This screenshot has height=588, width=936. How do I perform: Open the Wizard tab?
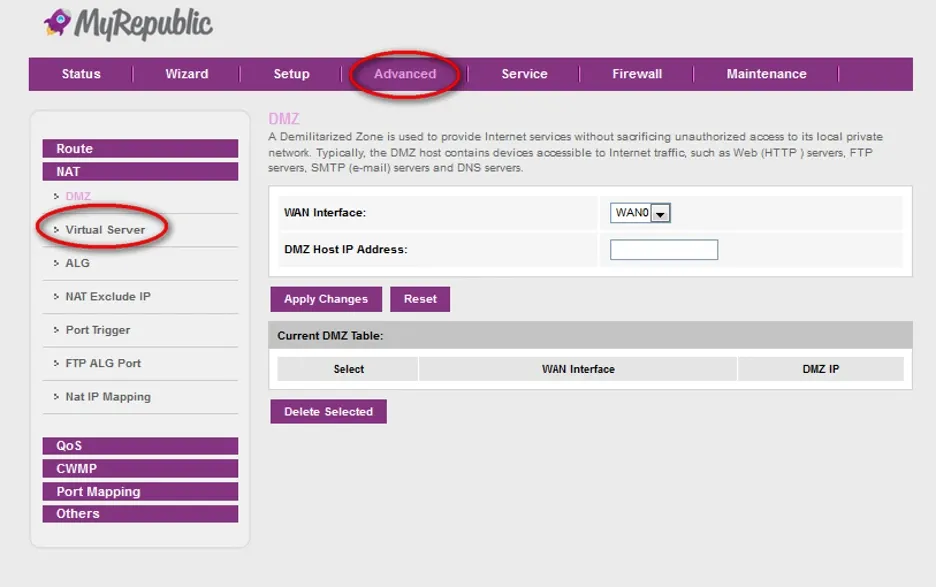point(187,74)
